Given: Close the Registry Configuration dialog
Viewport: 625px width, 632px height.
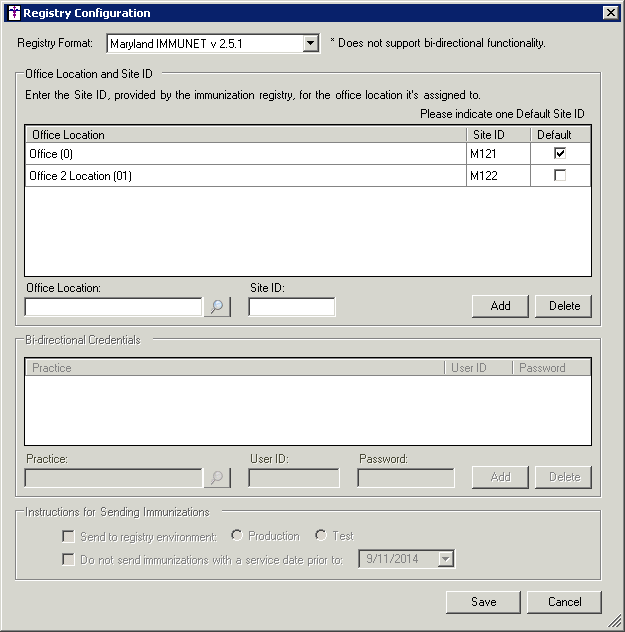Looking at the screenshot, I should click(x=610, y=13).
